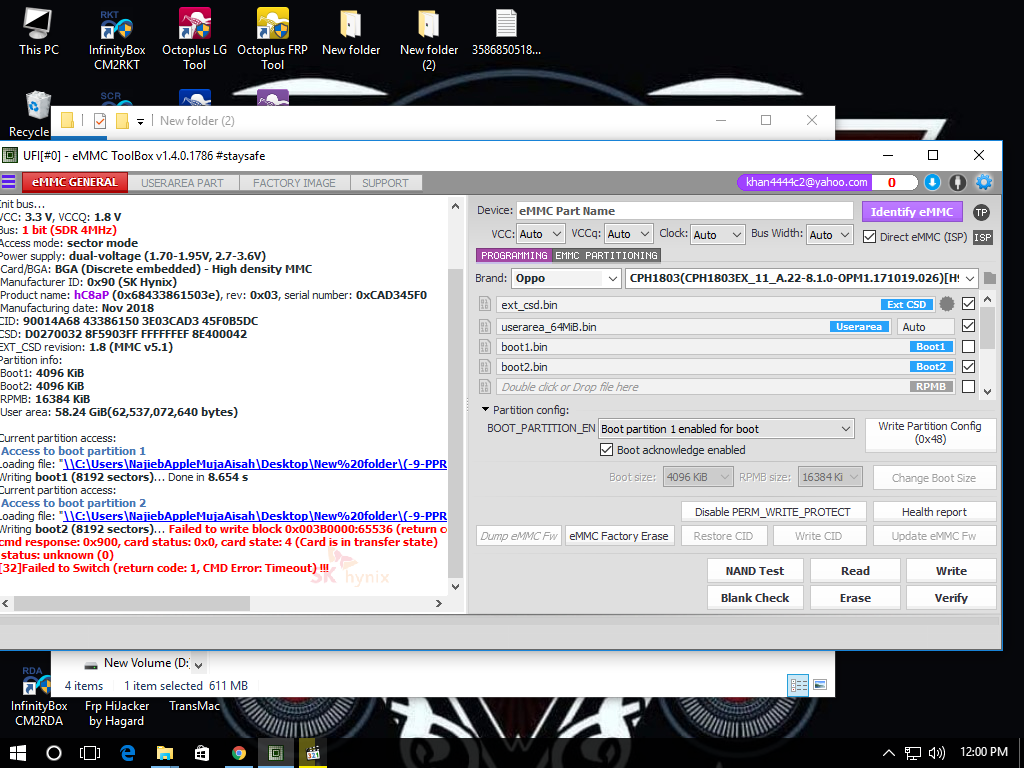The height and width of the screenshot is (768, 1024).
Task: Click the folder browse icon beside model
Action: [x=990, y=278]
